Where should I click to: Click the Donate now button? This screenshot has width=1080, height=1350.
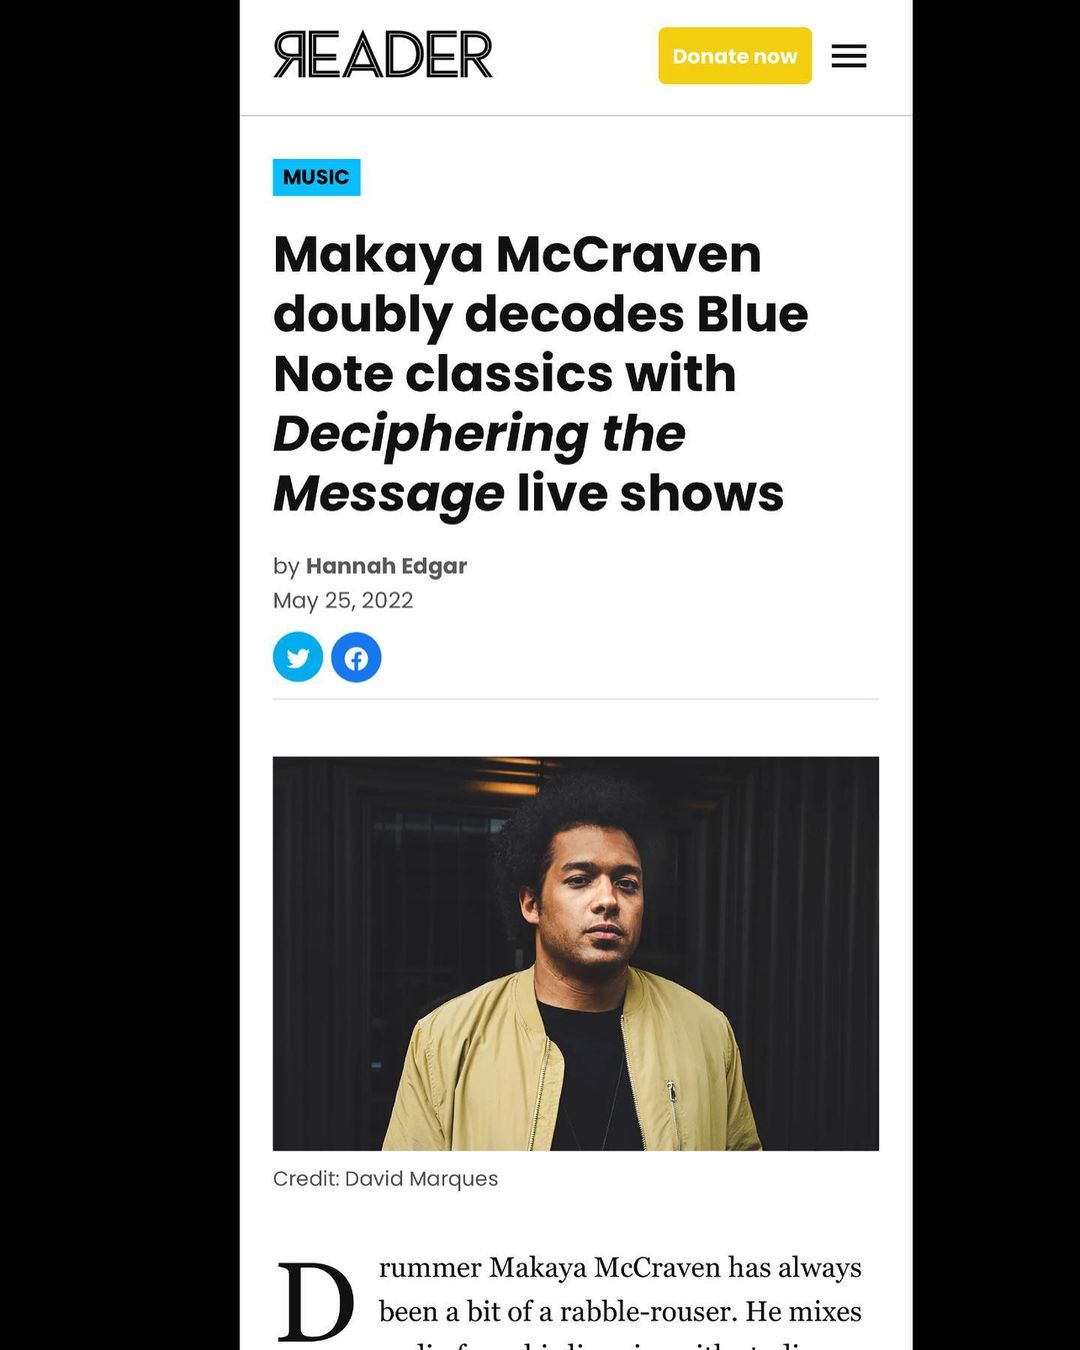735,56
